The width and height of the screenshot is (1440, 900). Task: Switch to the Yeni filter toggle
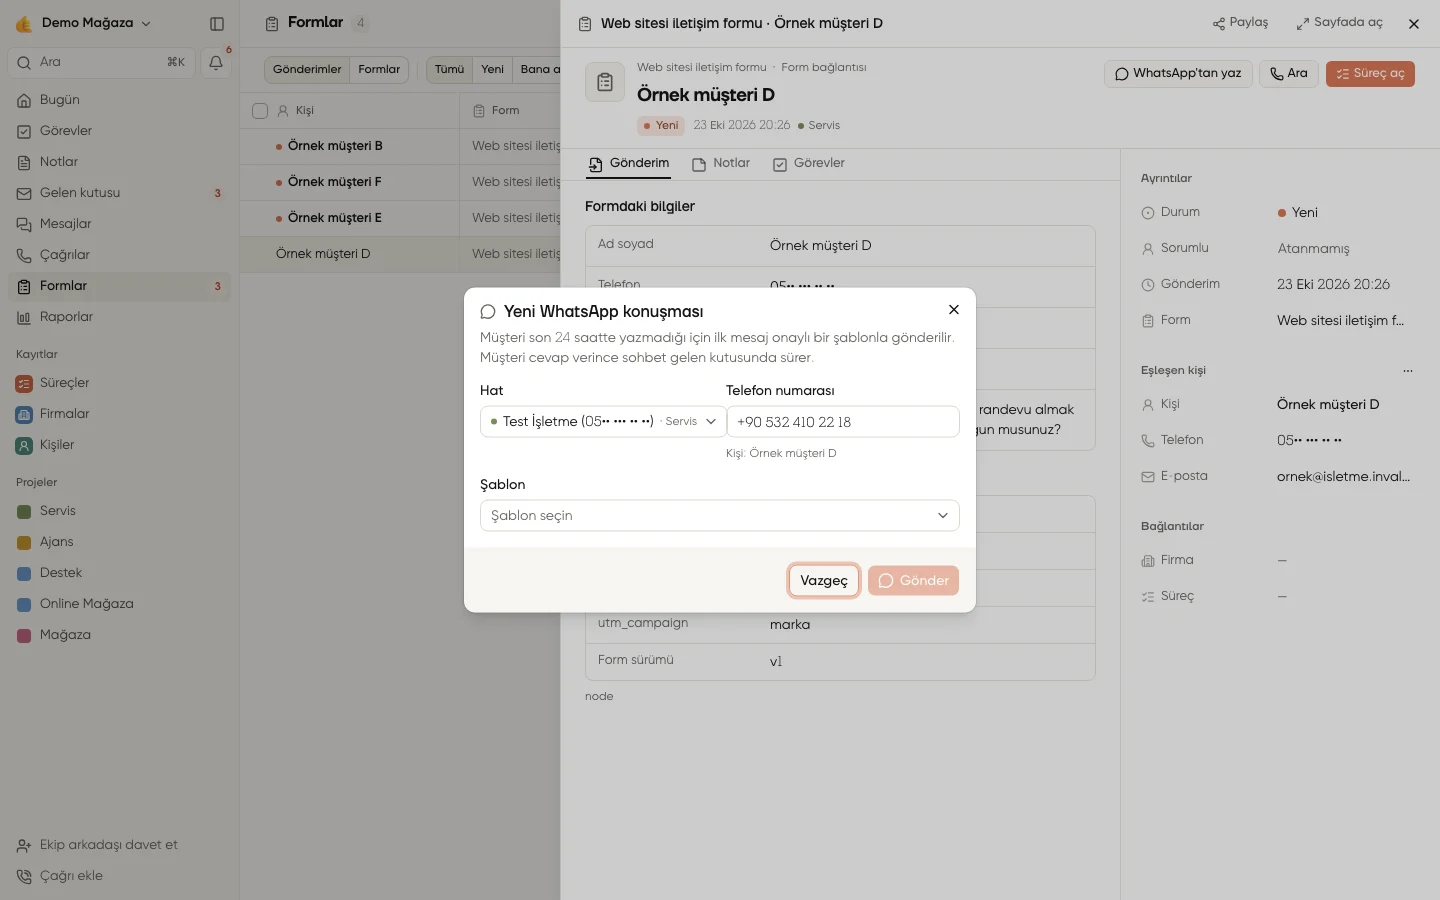click(x=492, y=70)
